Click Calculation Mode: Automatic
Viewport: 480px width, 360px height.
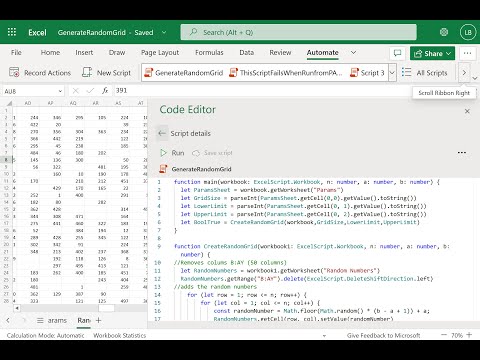(46, 335)
